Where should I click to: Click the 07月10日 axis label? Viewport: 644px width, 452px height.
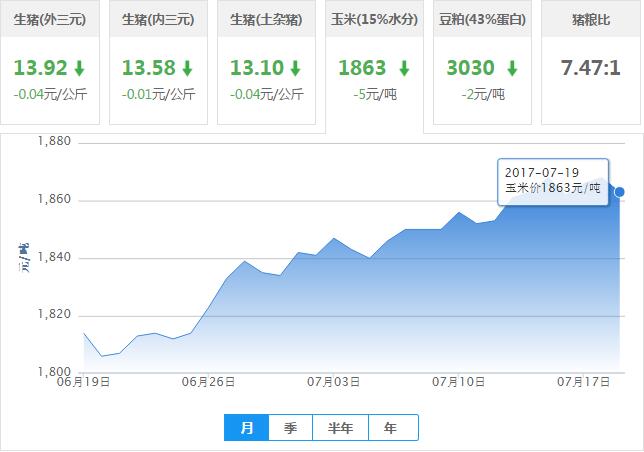(x=458, y=382)
